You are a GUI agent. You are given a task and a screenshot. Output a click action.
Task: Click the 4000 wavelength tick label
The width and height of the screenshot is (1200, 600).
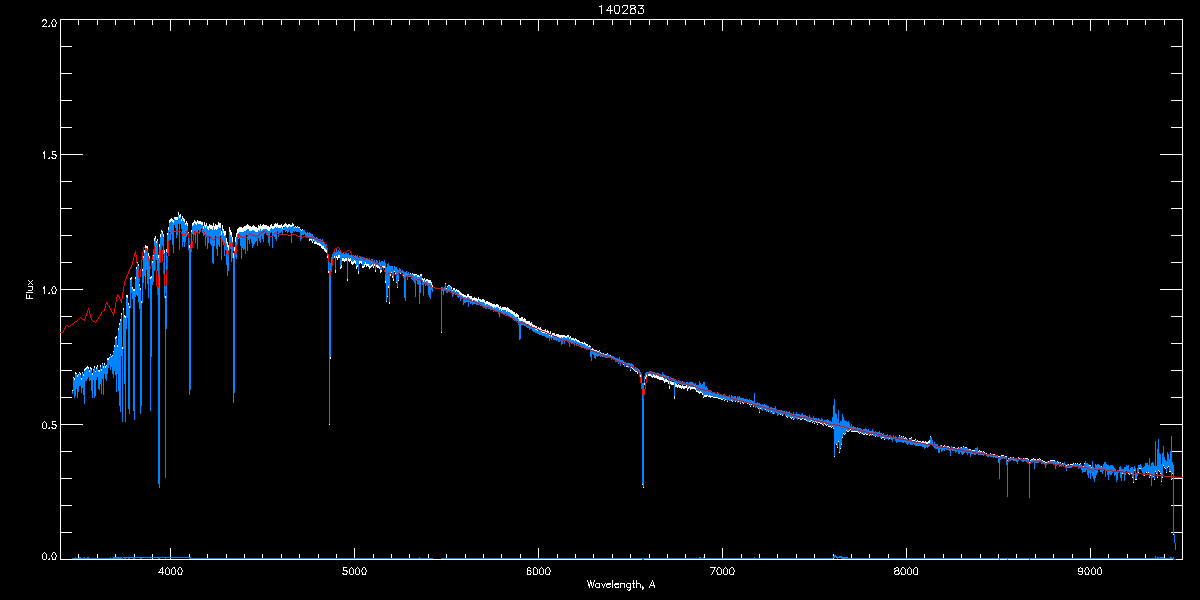click(171, 571)
